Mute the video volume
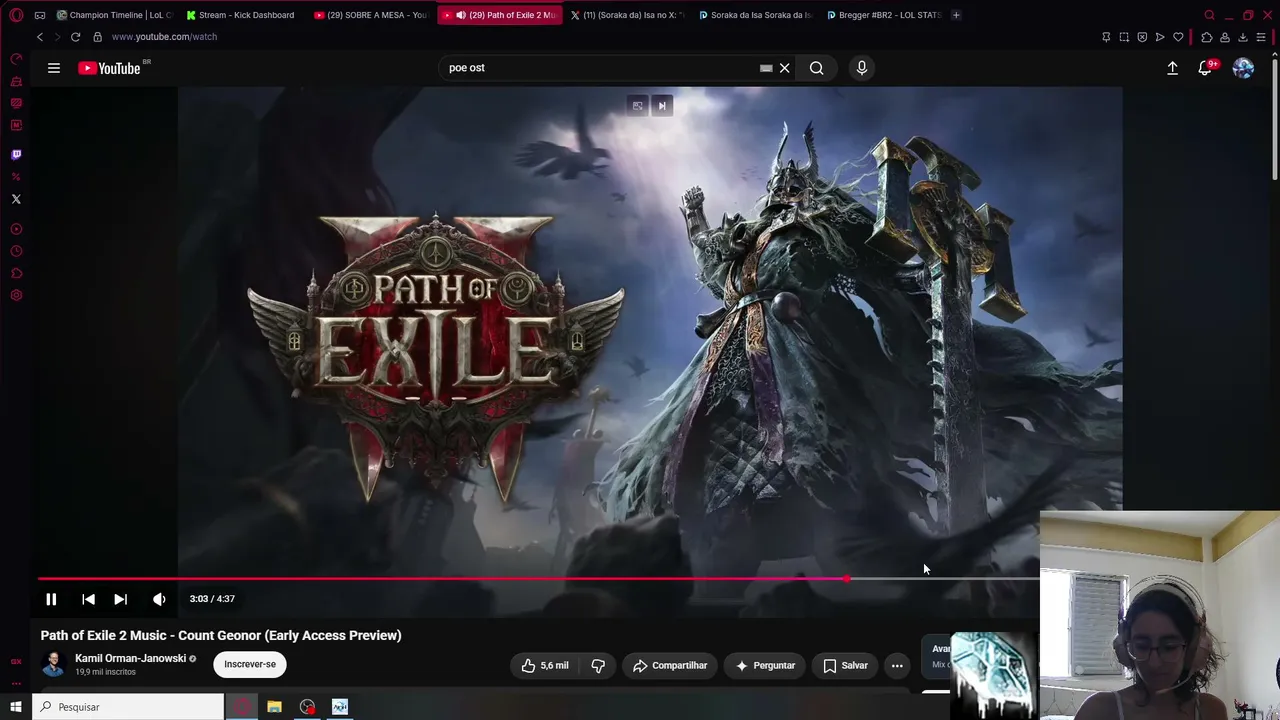Screen dimensions: 1280x720 (159, 599)
